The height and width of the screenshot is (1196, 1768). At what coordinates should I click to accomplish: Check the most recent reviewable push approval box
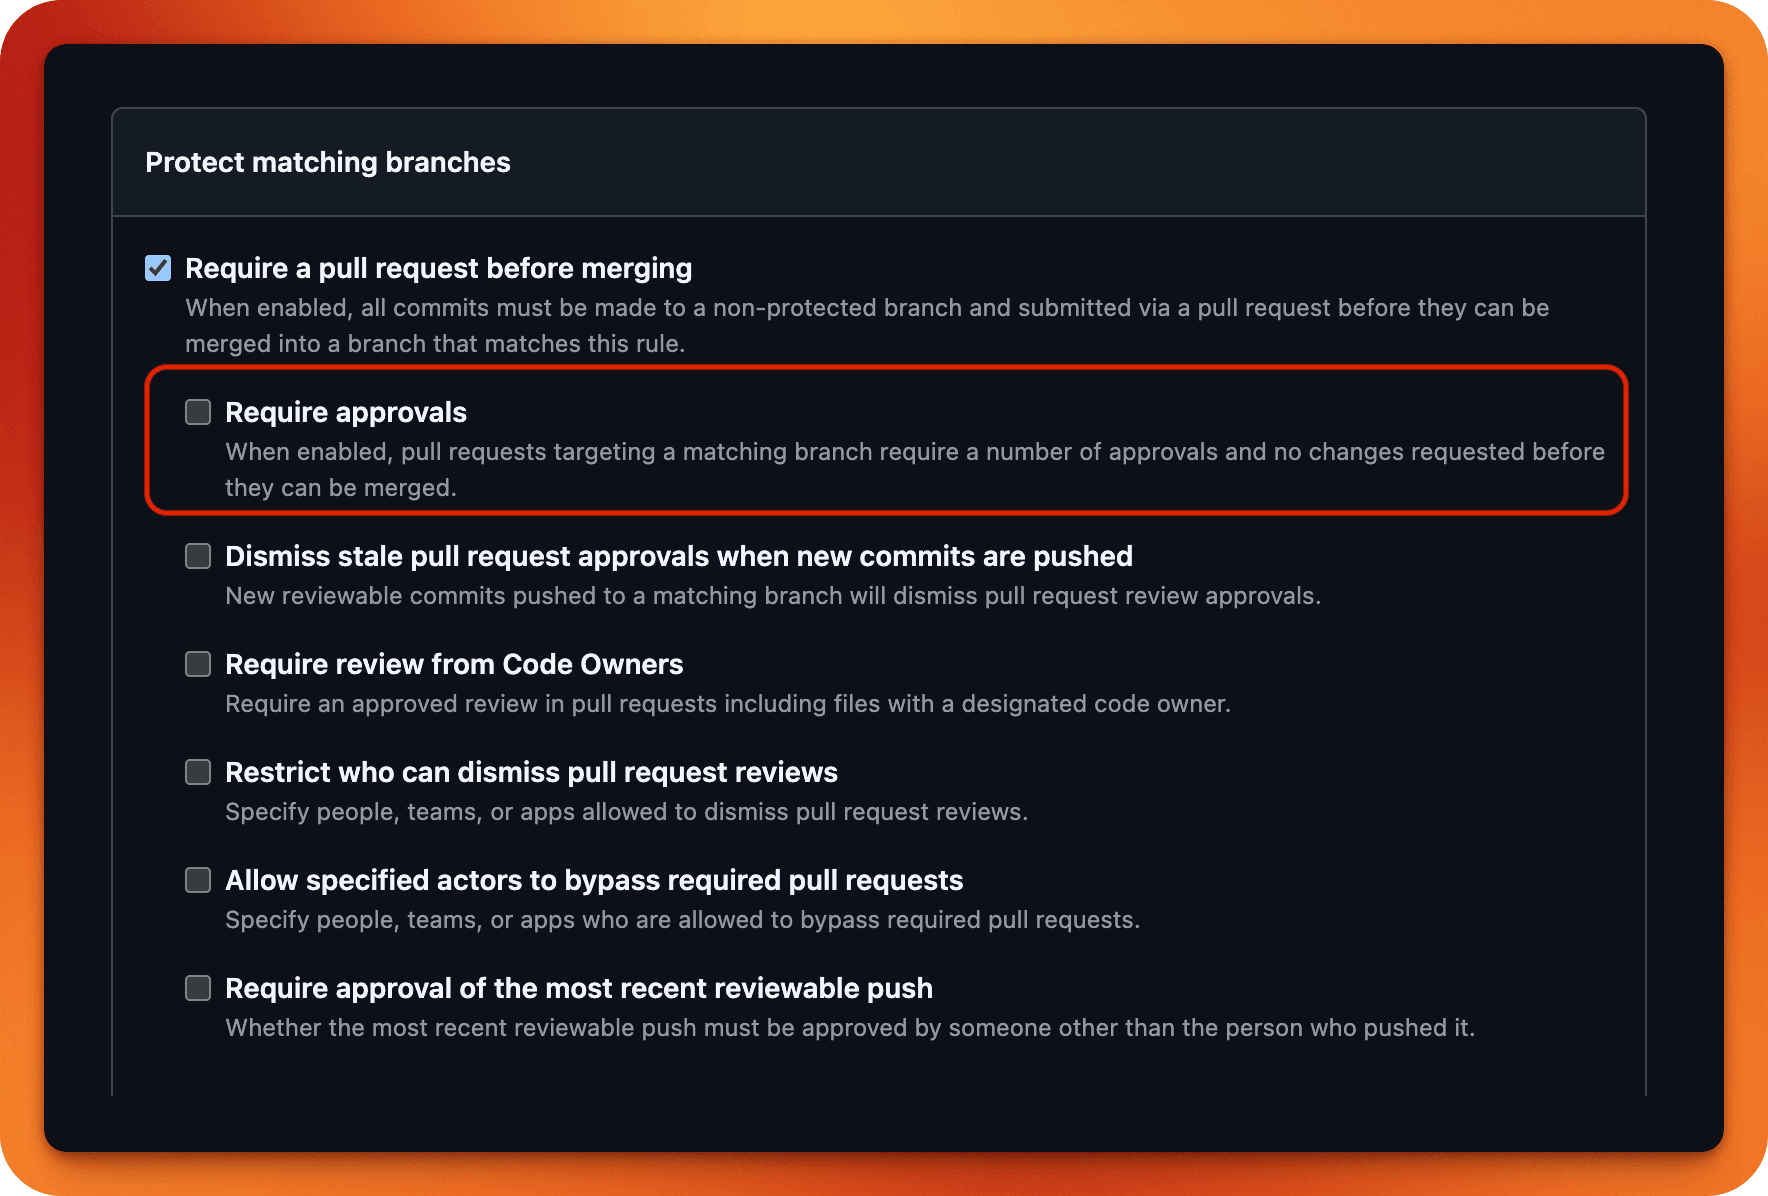tap(198, 988)
